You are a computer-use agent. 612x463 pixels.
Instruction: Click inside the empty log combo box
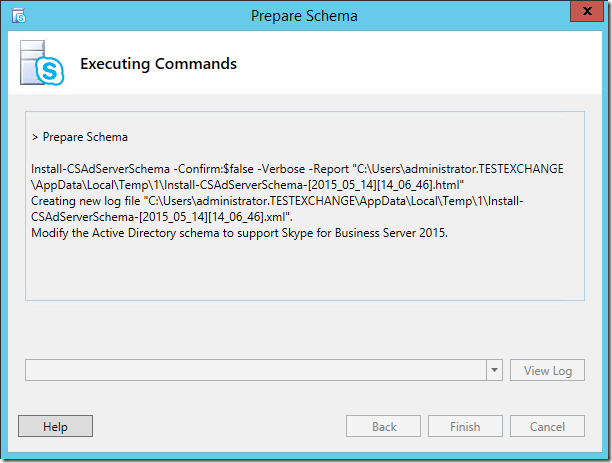coord(256,370)
